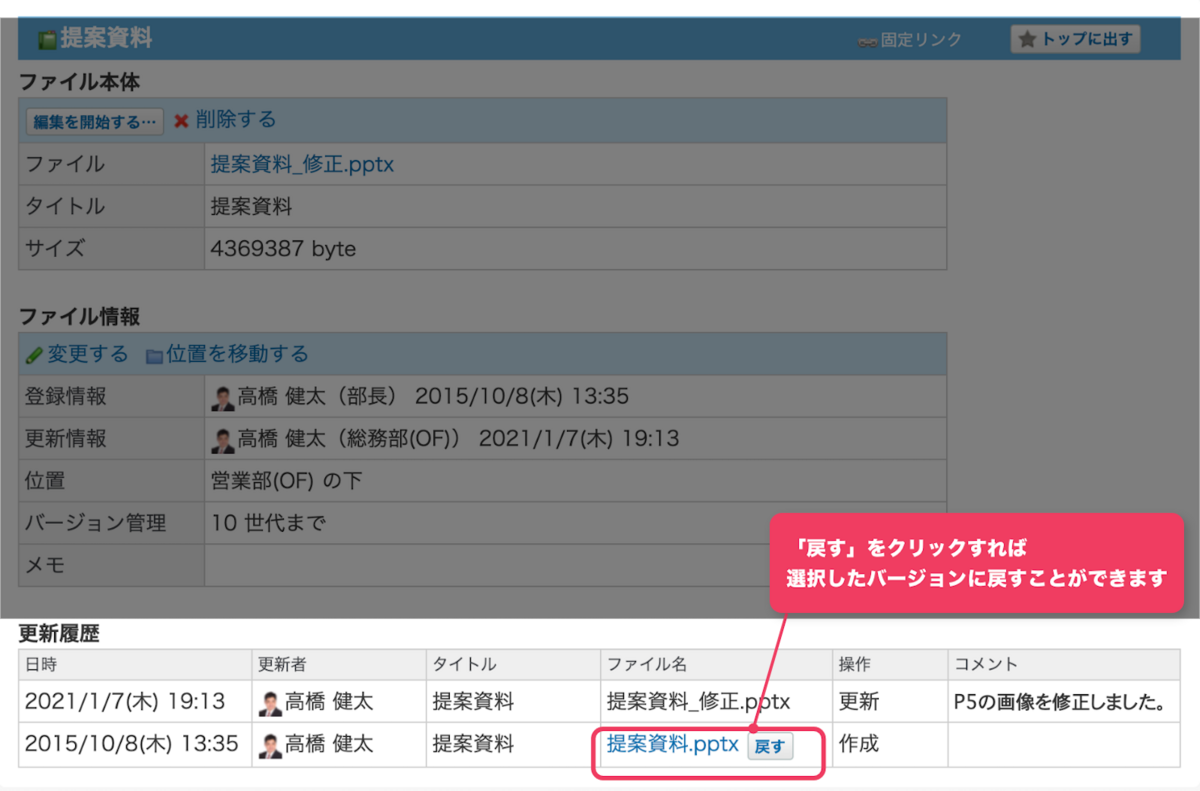
Task: Click the avatar of 高橋 健太（部長） in 登録情報
Action: 223,398
